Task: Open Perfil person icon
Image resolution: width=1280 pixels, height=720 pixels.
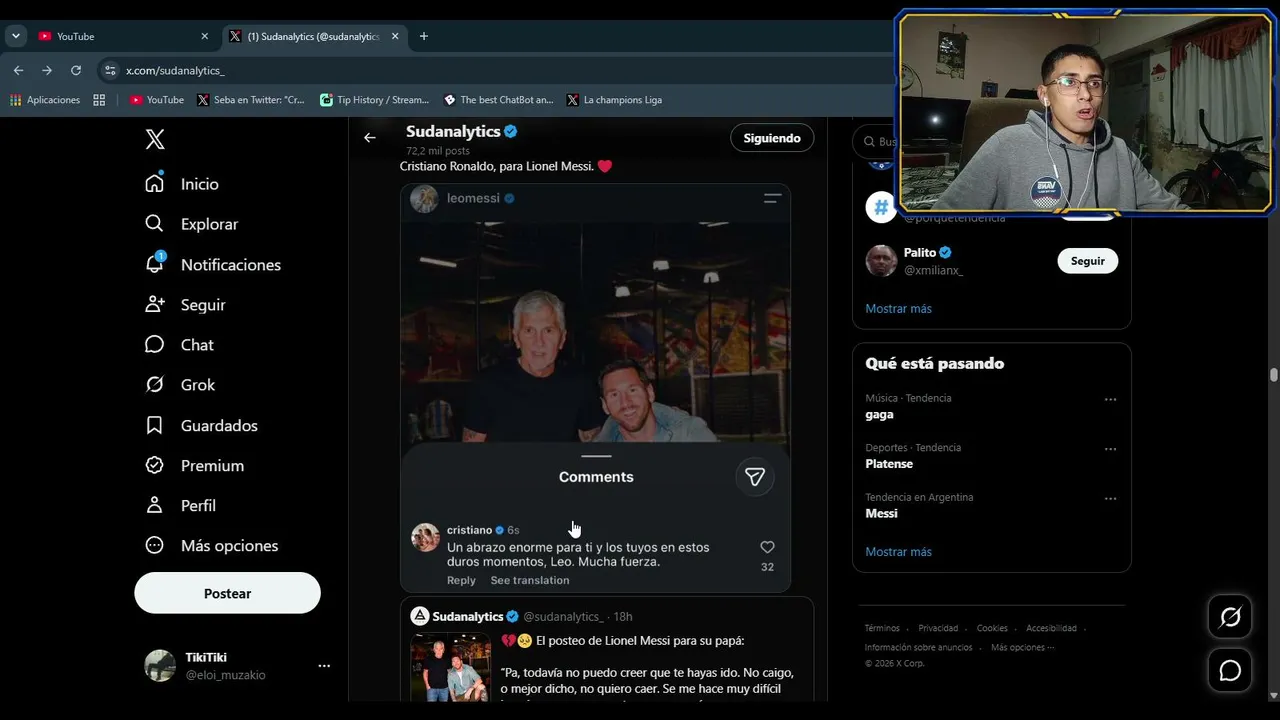Action: click(x=154, y=505)
